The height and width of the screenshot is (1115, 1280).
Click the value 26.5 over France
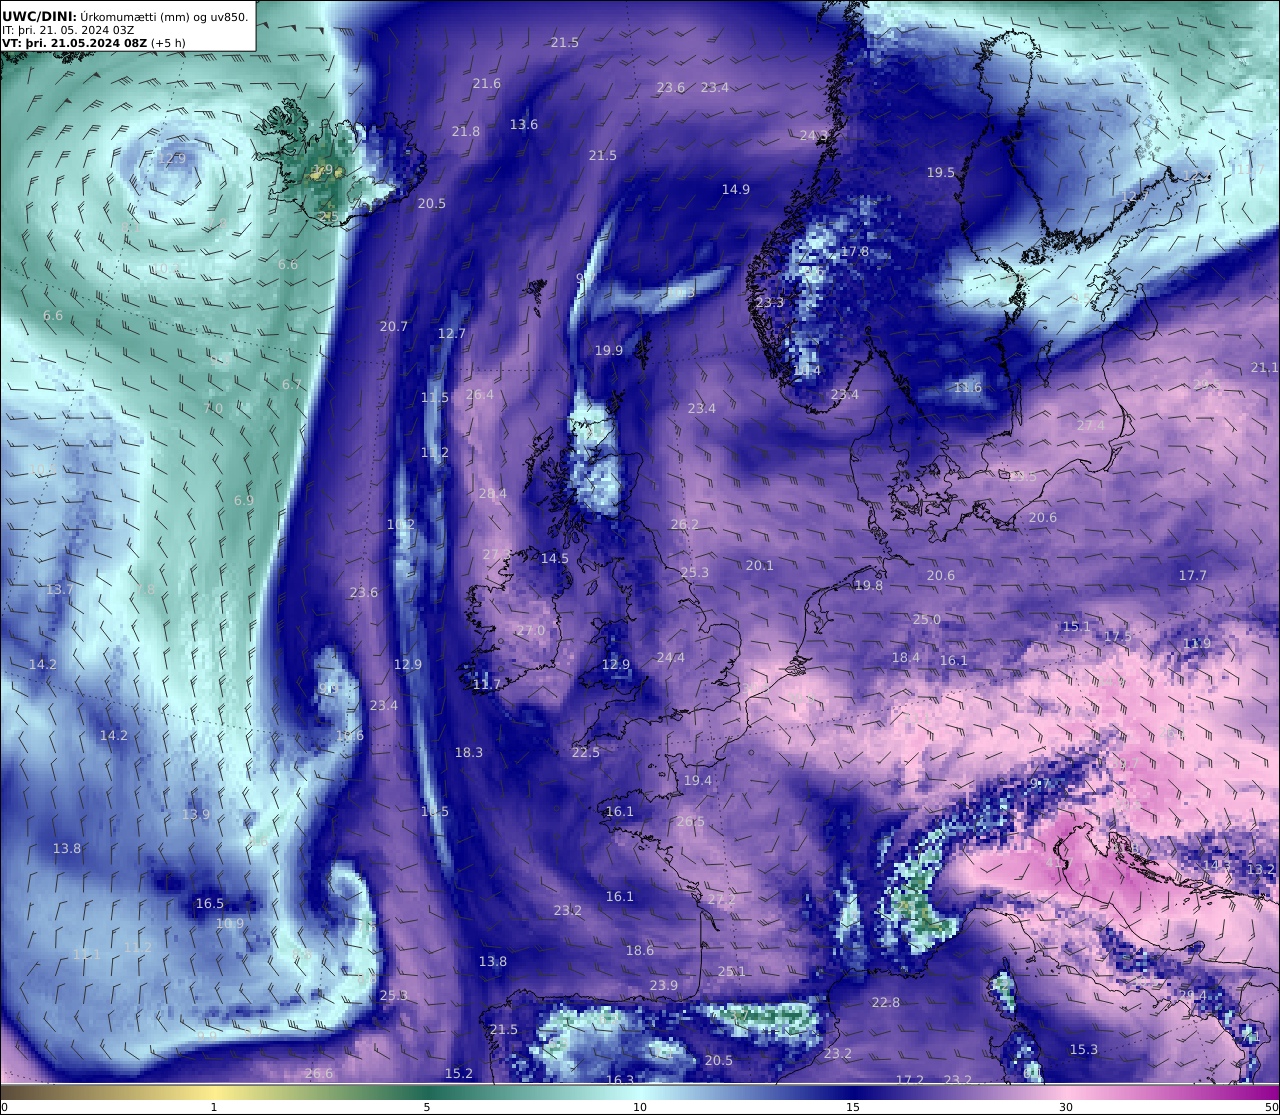(x=691, y=822)
